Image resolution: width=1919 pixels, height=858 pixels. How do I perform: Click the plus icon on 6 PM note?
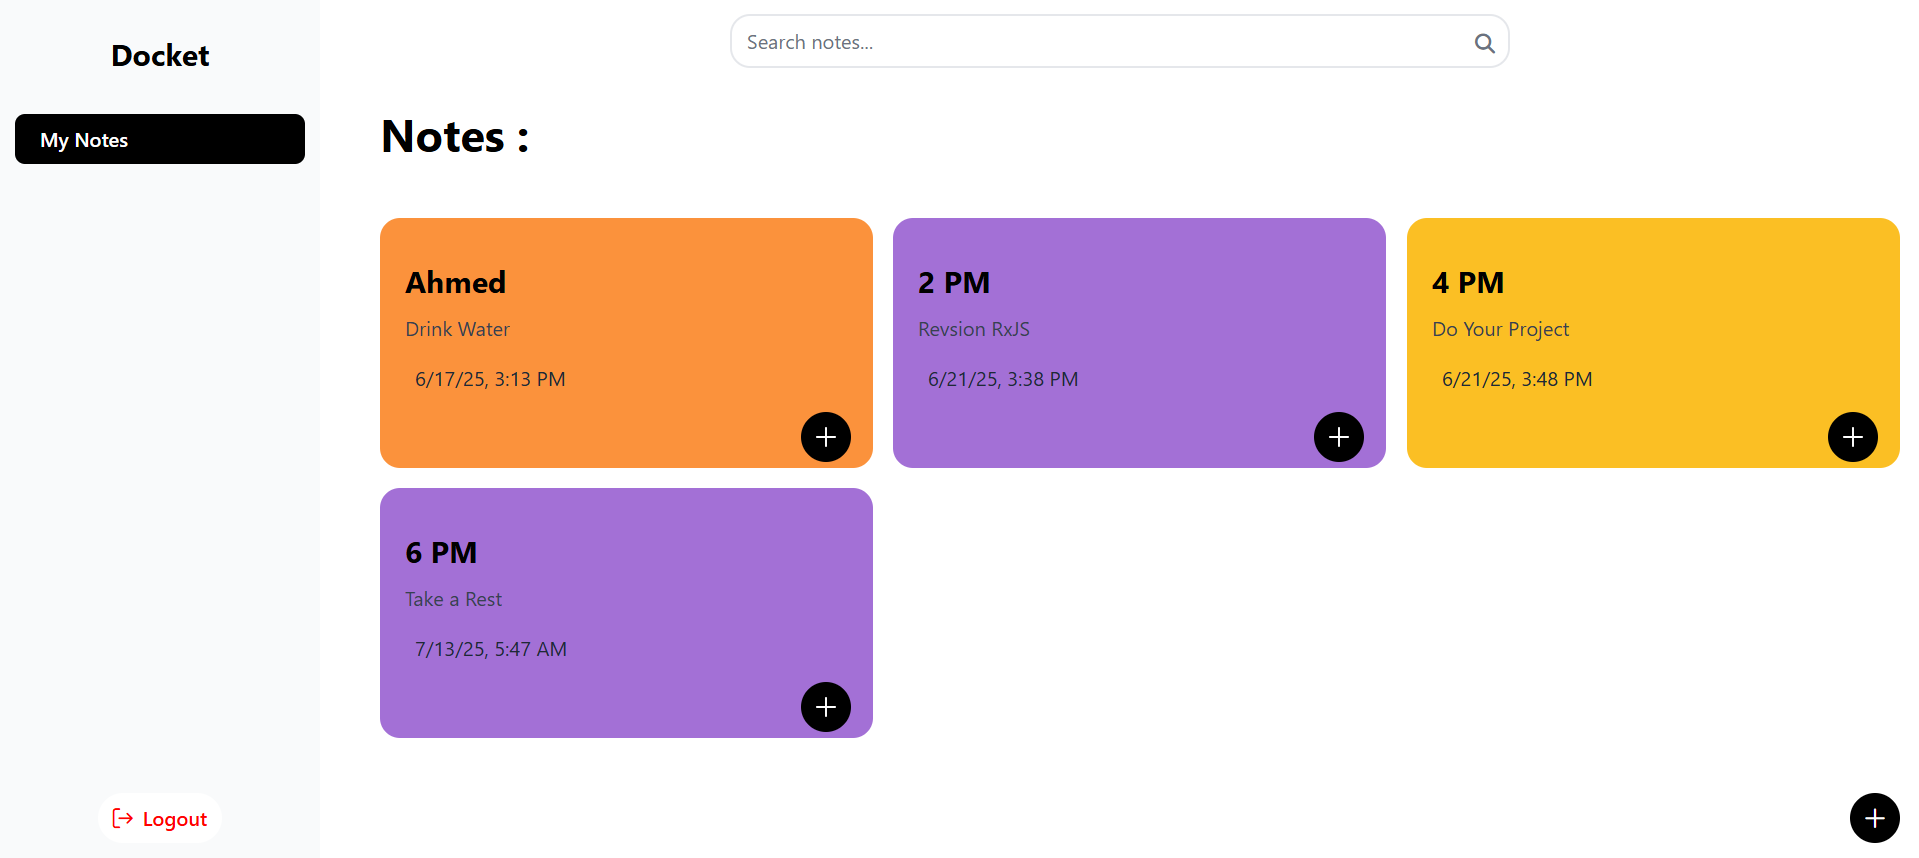point(826,707)
